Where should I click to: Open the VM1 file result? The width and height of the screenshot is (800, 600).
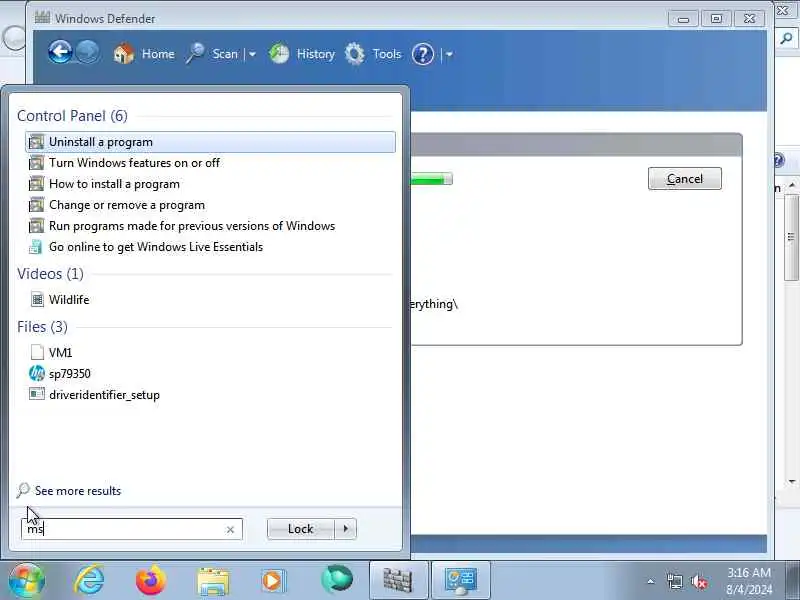pos(210,353)
